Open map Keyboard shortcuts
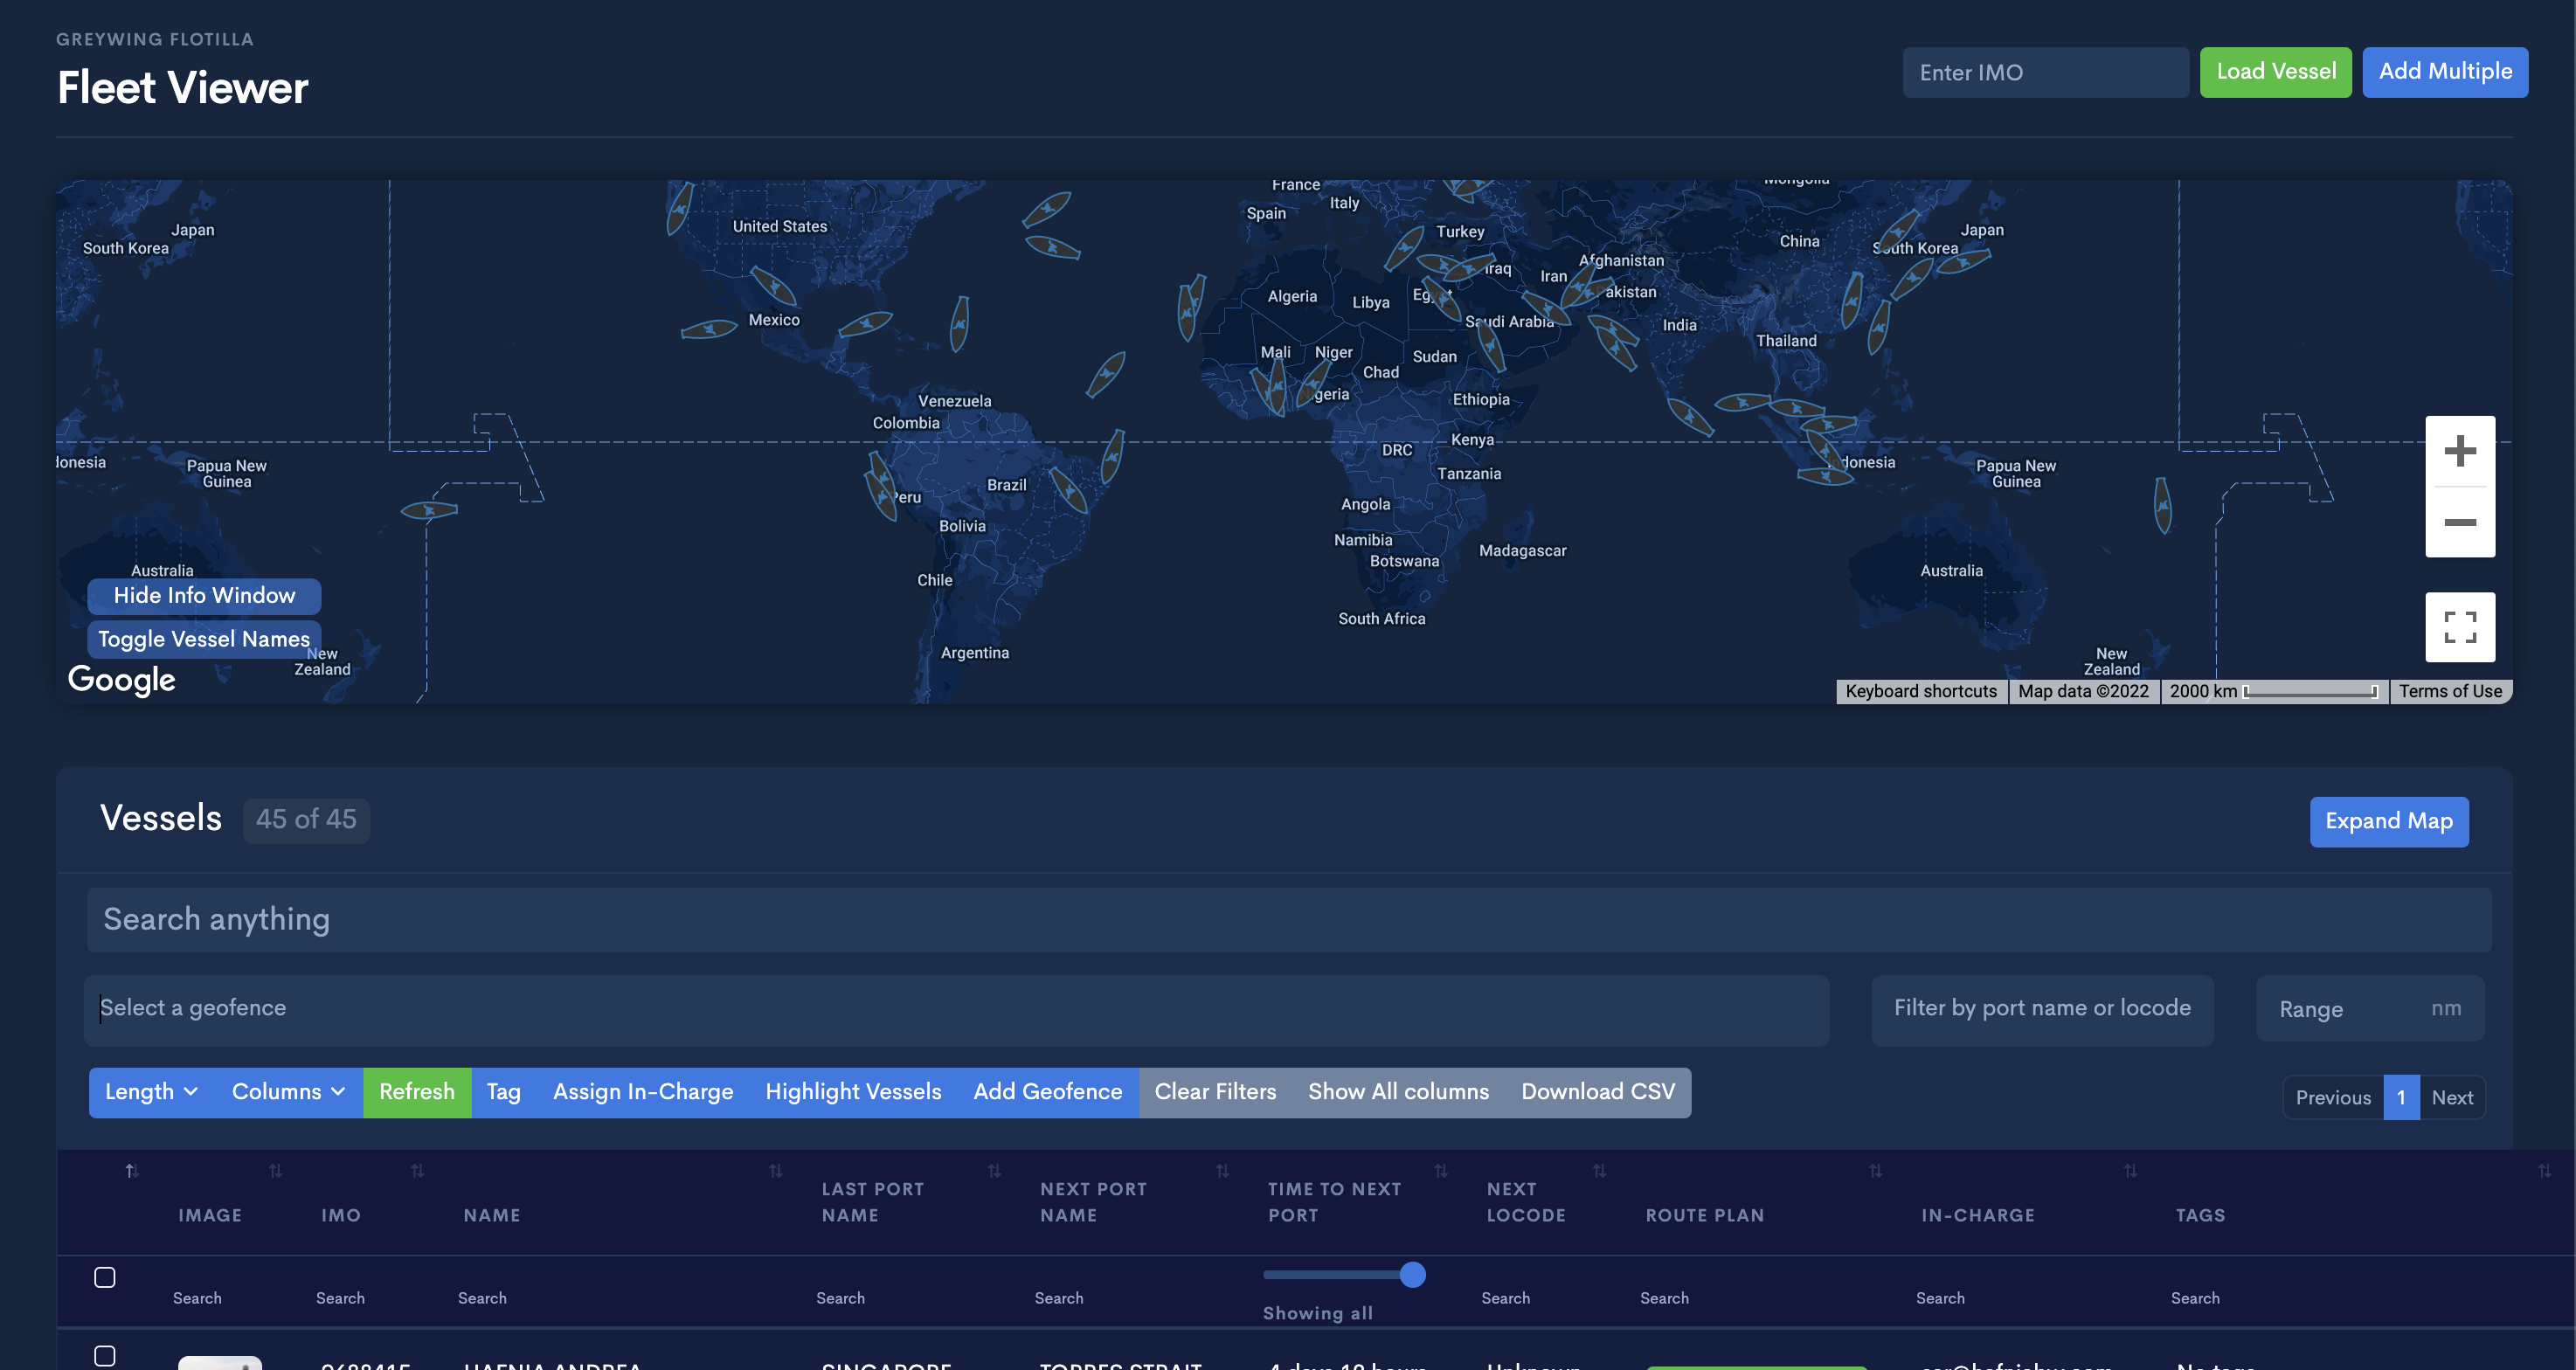2576x1370 pixels. pos(1921,691)
